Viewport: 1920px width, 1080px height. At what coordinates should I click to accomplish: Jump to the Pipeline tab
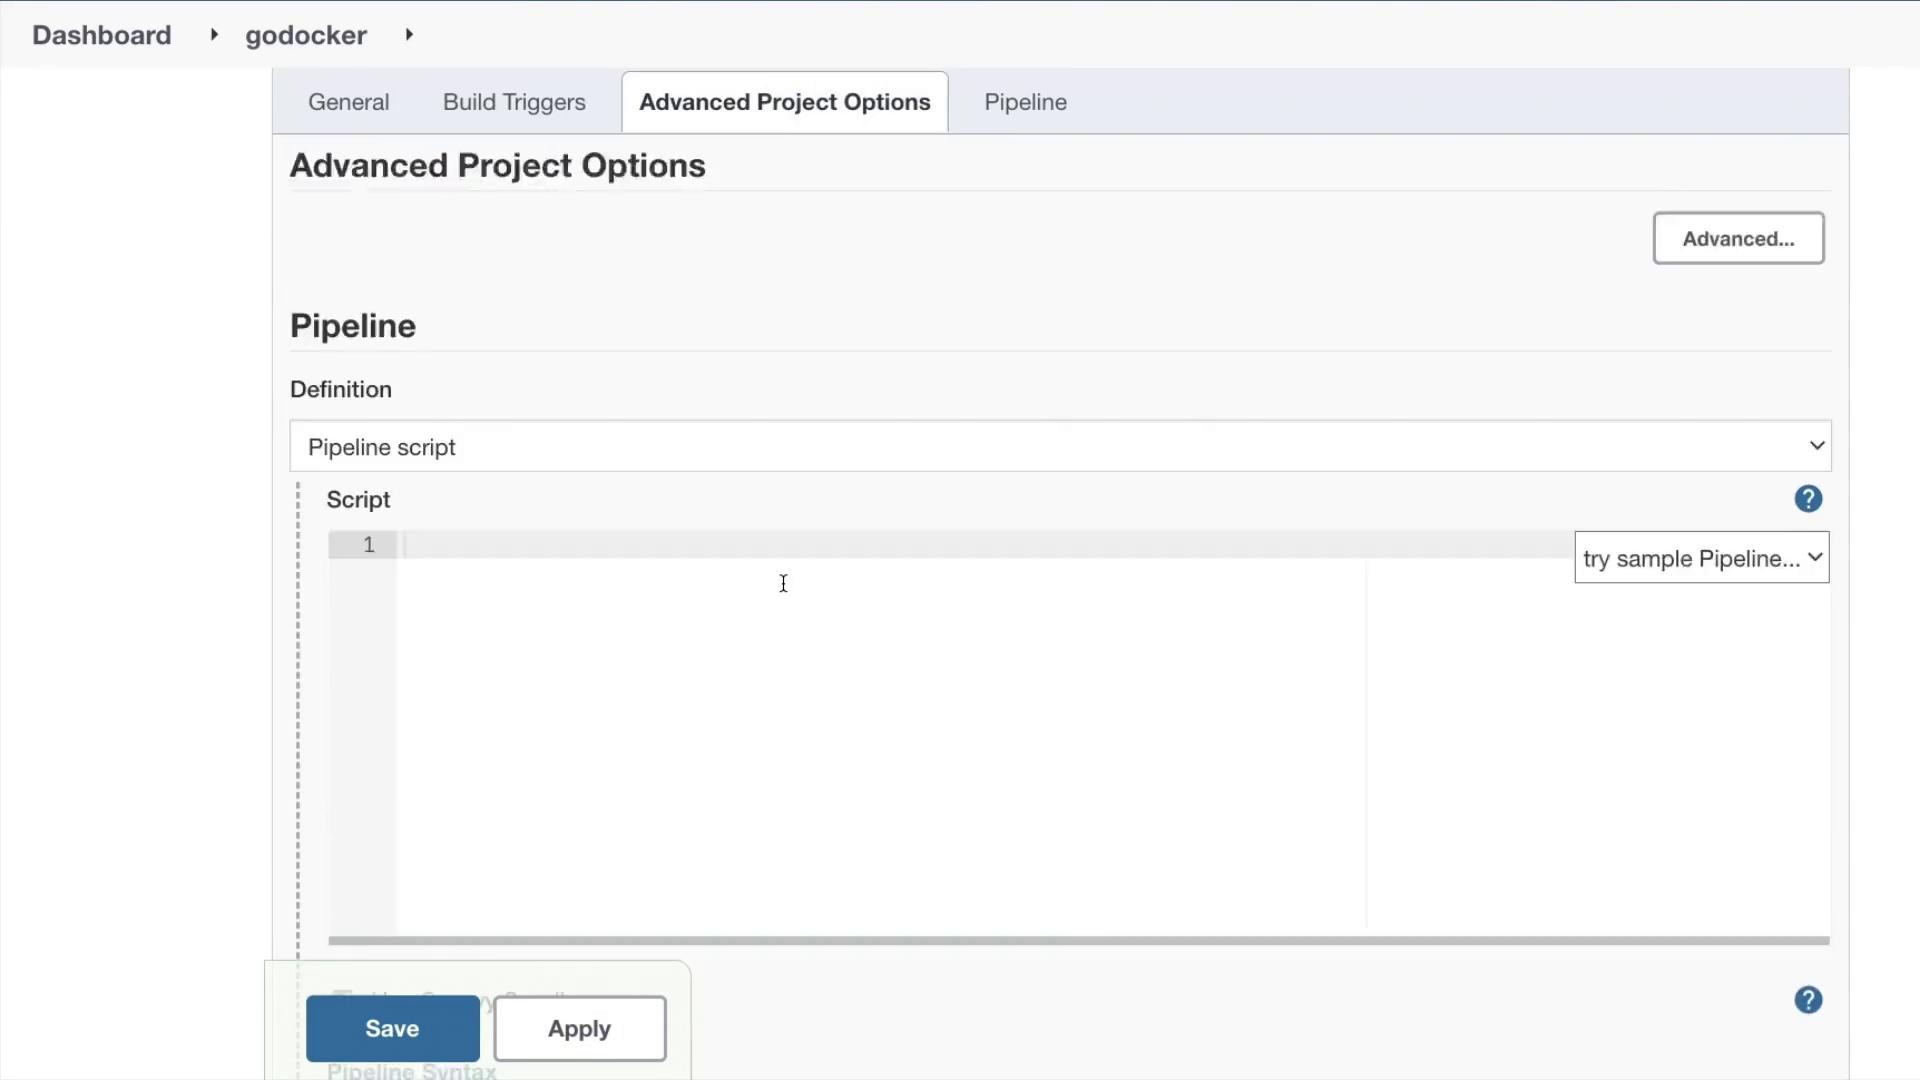[x=1025, y=102]
